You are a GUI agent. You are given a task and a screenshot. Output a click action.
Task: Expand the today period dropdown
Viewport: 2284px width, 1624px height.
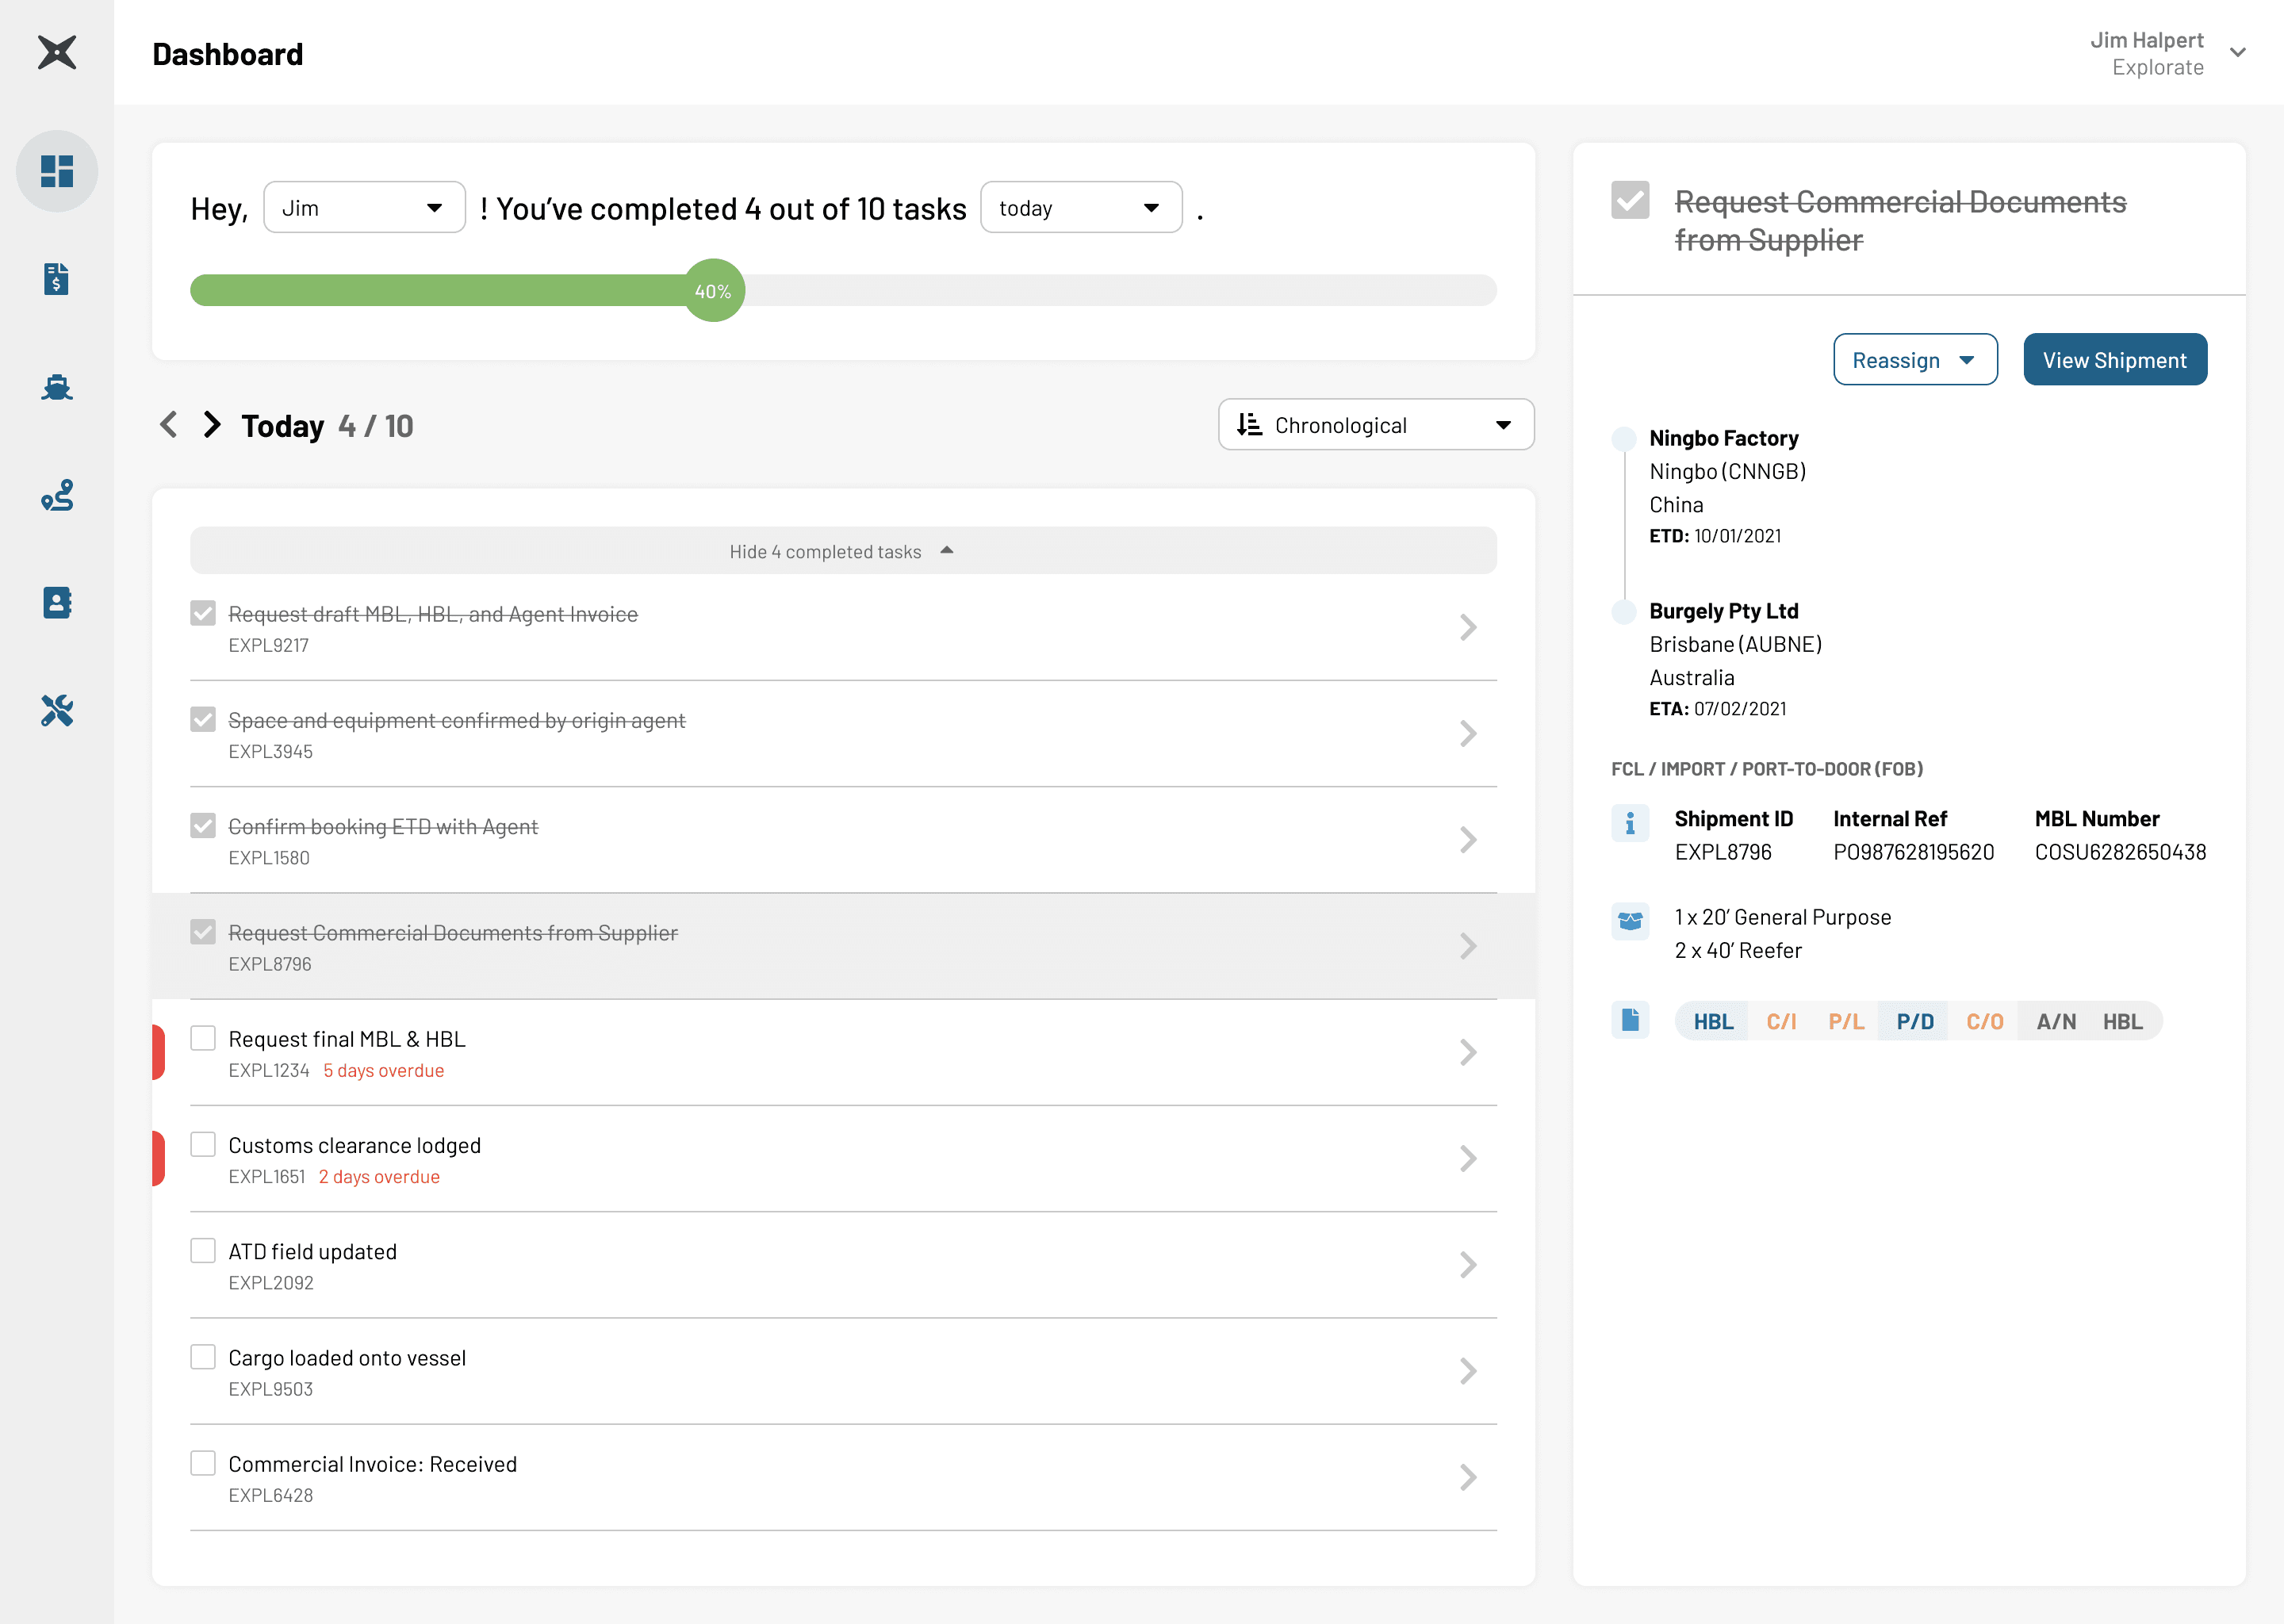(1080, 208)
